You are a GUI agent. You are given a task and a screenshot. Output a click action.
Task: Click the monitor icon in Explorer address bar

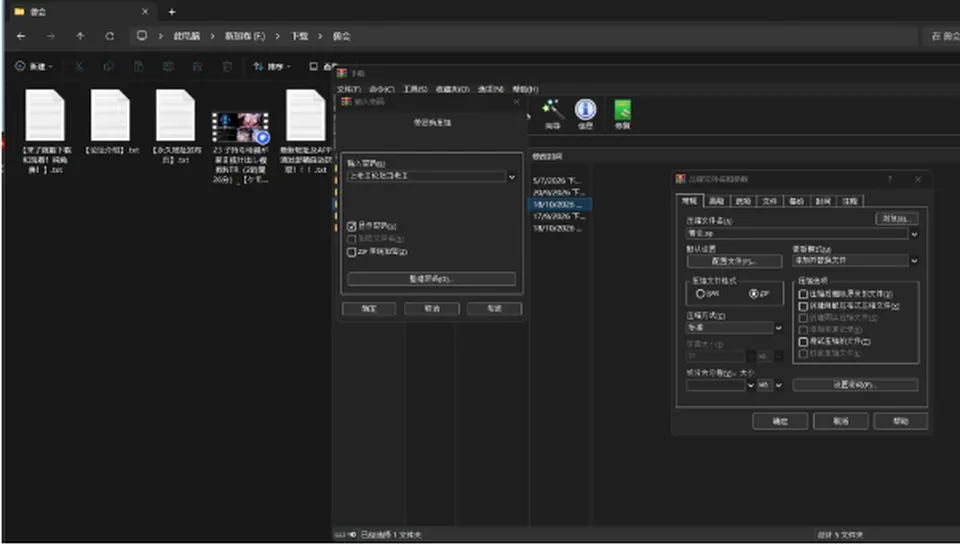pos(141,36)
